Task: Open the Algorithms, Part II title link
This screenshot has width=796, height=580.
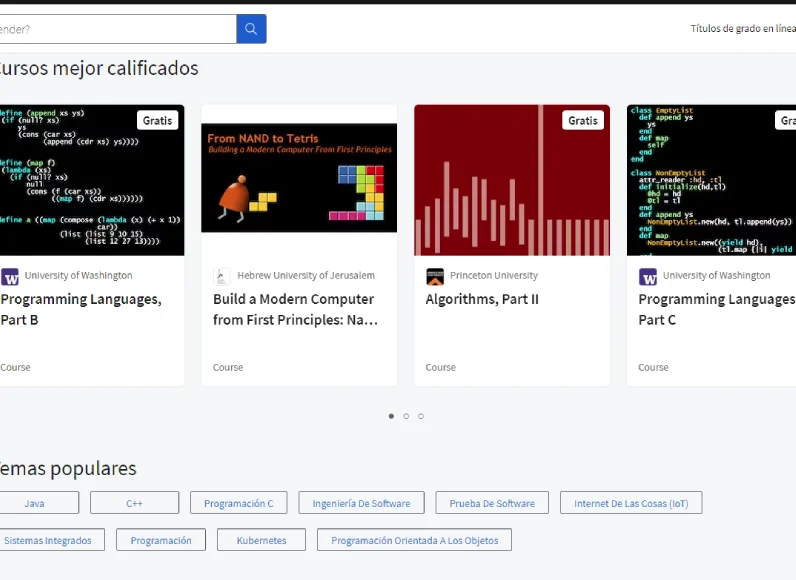Action: click(x=482, y=299)
